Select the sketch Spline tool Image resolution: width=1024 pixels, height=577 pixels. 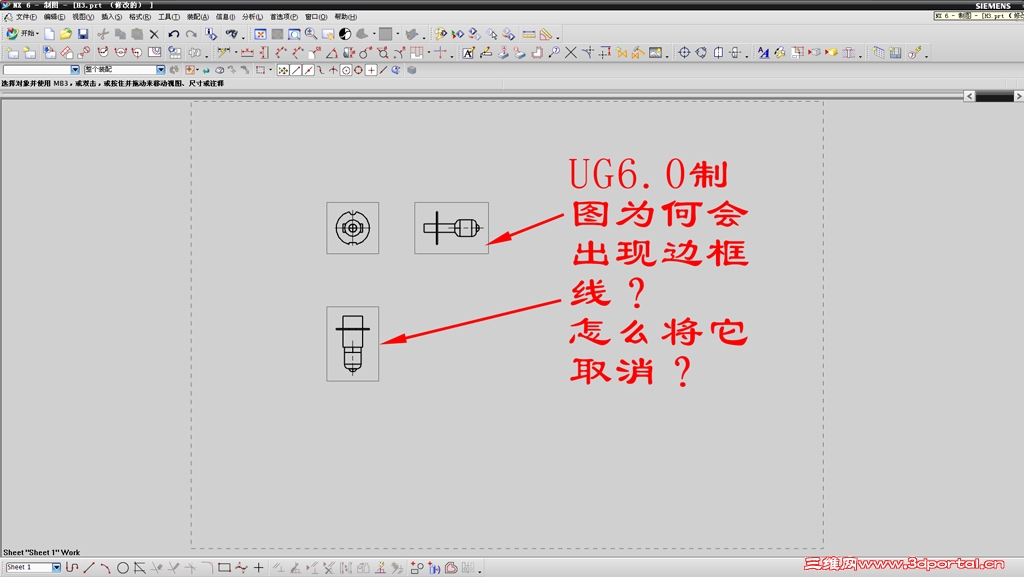click(241, 568)
